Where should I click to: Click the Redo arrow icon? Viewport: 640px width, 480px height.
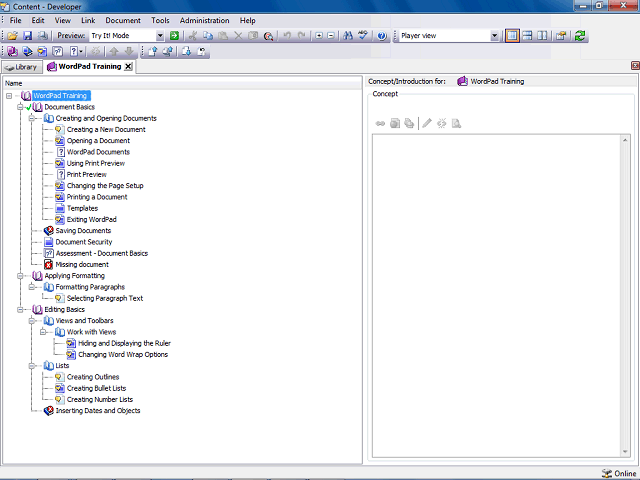[301, 36]
